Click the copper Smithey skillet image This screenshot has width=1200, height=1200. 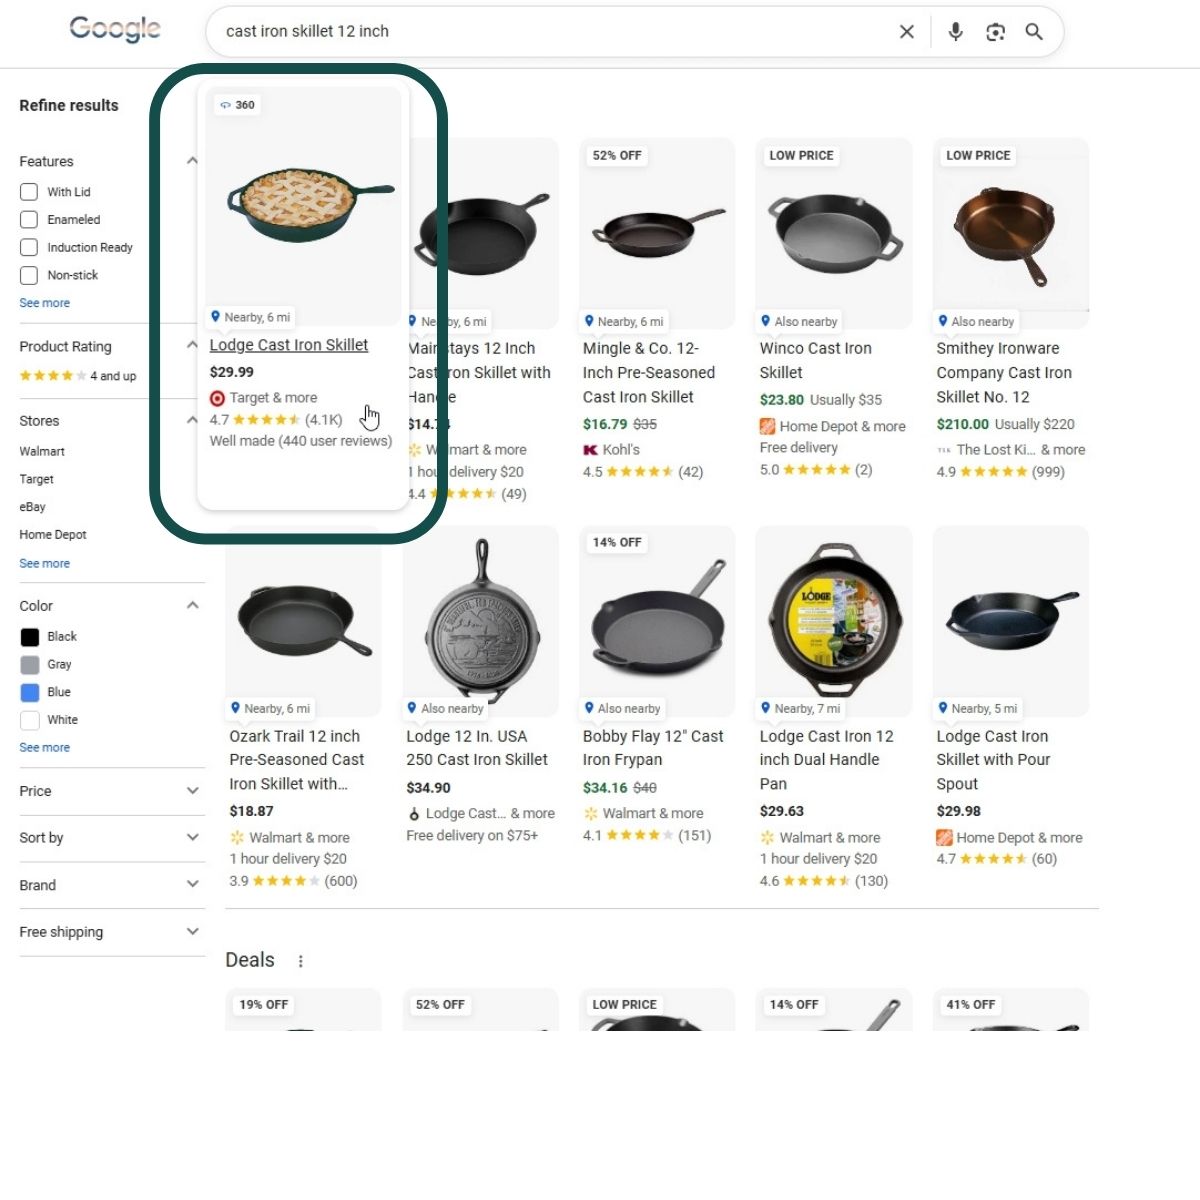click(x=1011, y=234)
